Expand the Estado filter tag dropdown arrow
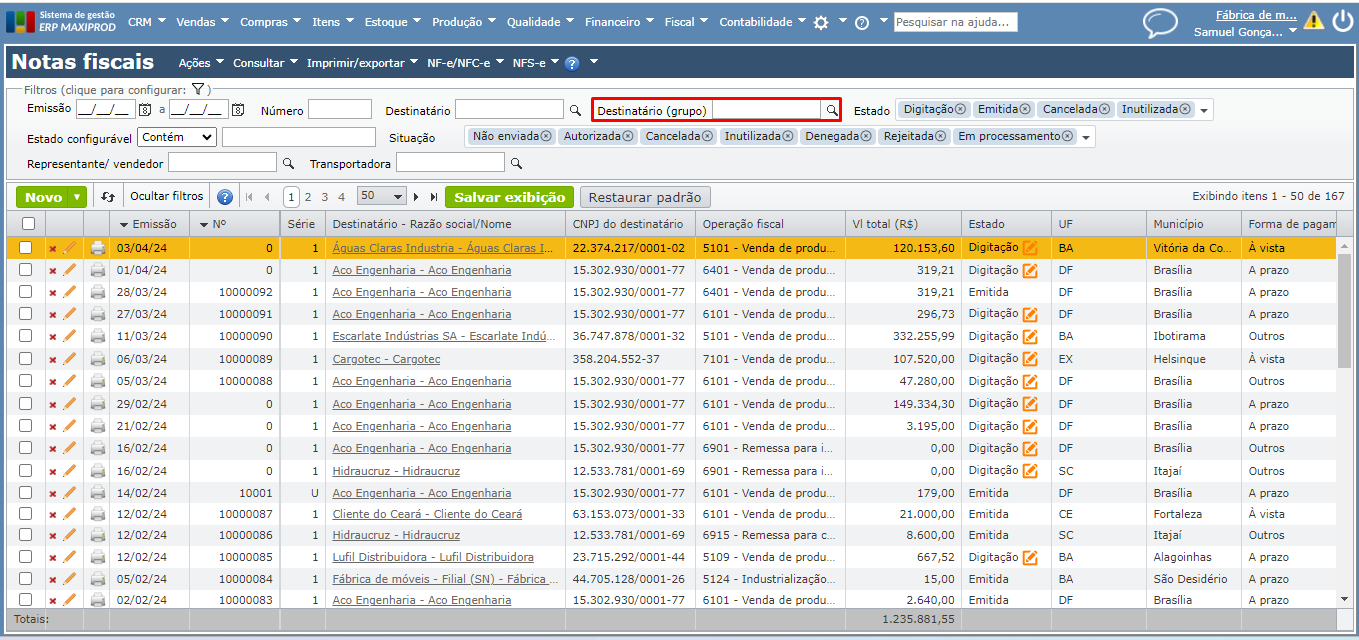This screenshot has width=1359, height=640. (1204, 110)
